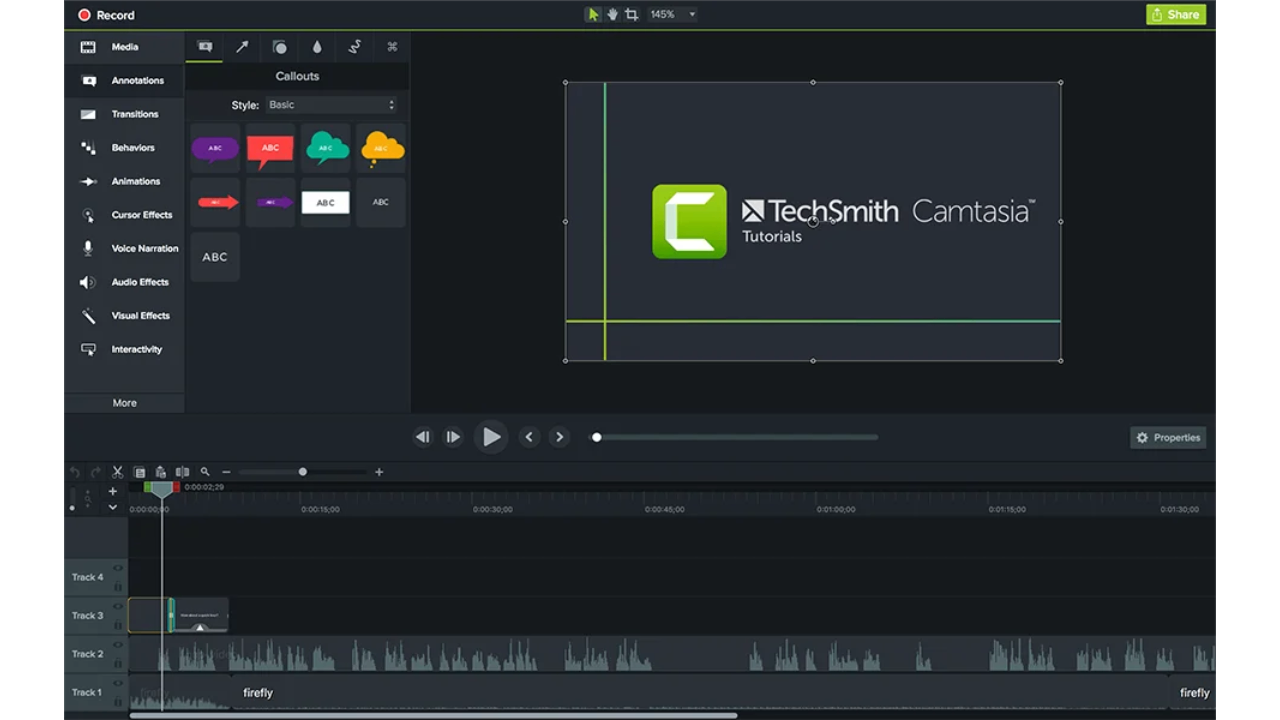
Task: Open the Properties panel
Action: [1167, 437]
